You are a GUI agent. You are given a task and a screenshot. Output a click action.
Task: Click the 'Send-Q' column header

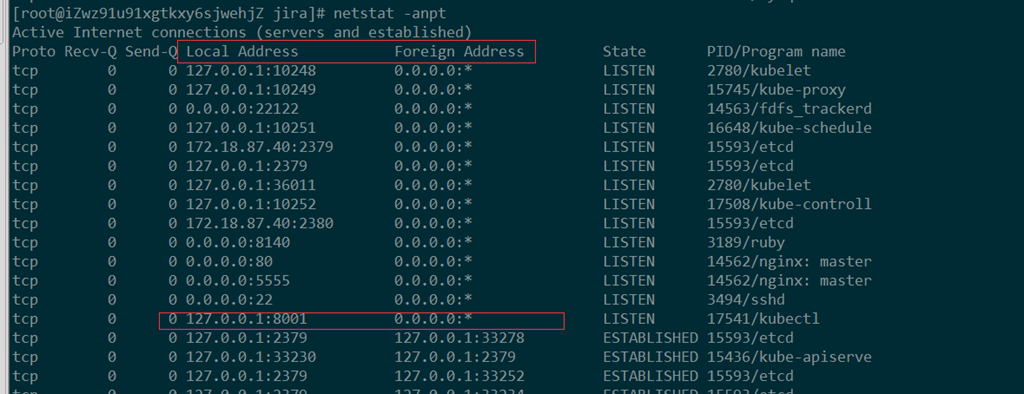151,51
